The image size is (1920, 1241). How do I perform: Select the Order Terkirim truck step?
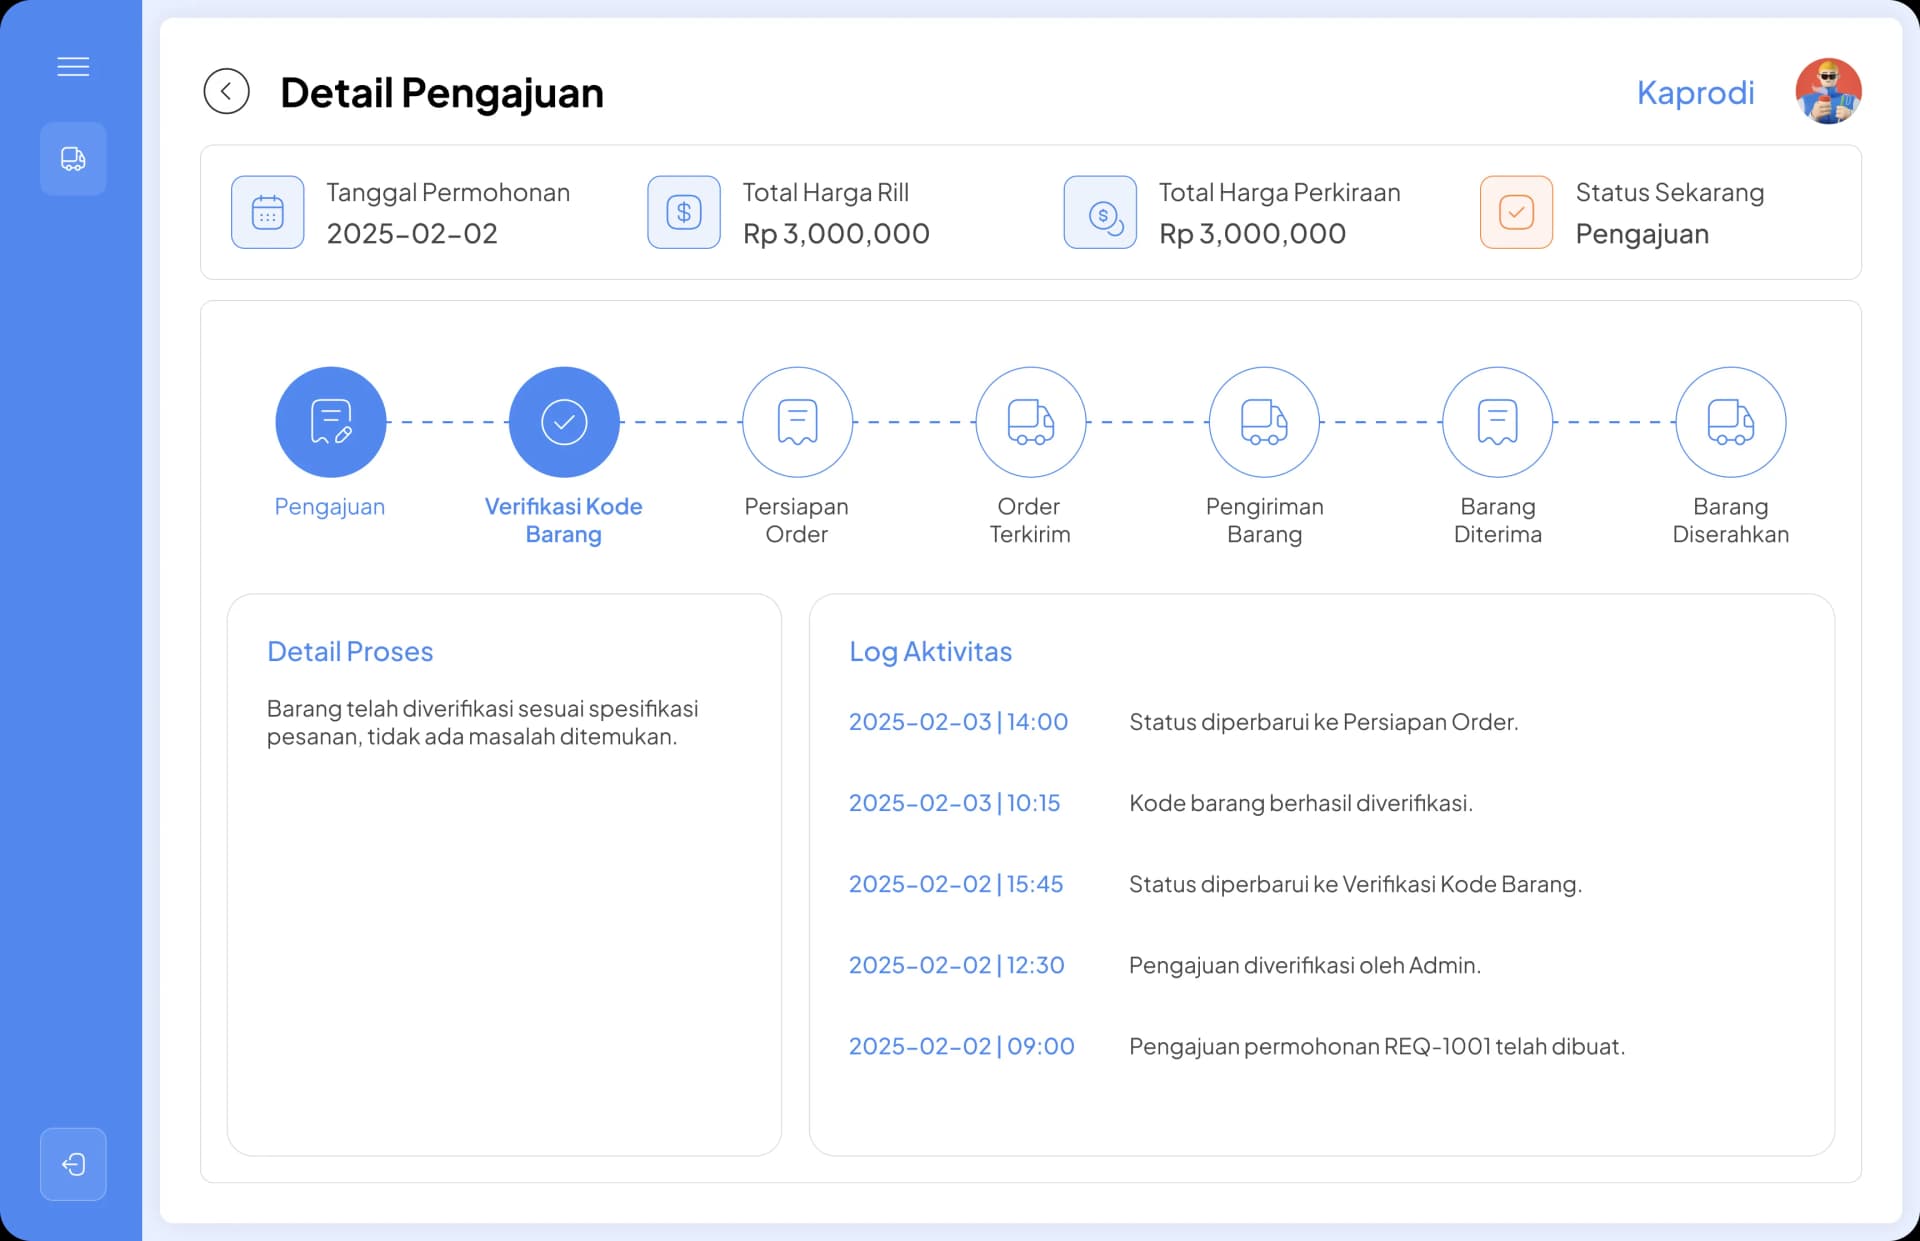pos(1030,422)
